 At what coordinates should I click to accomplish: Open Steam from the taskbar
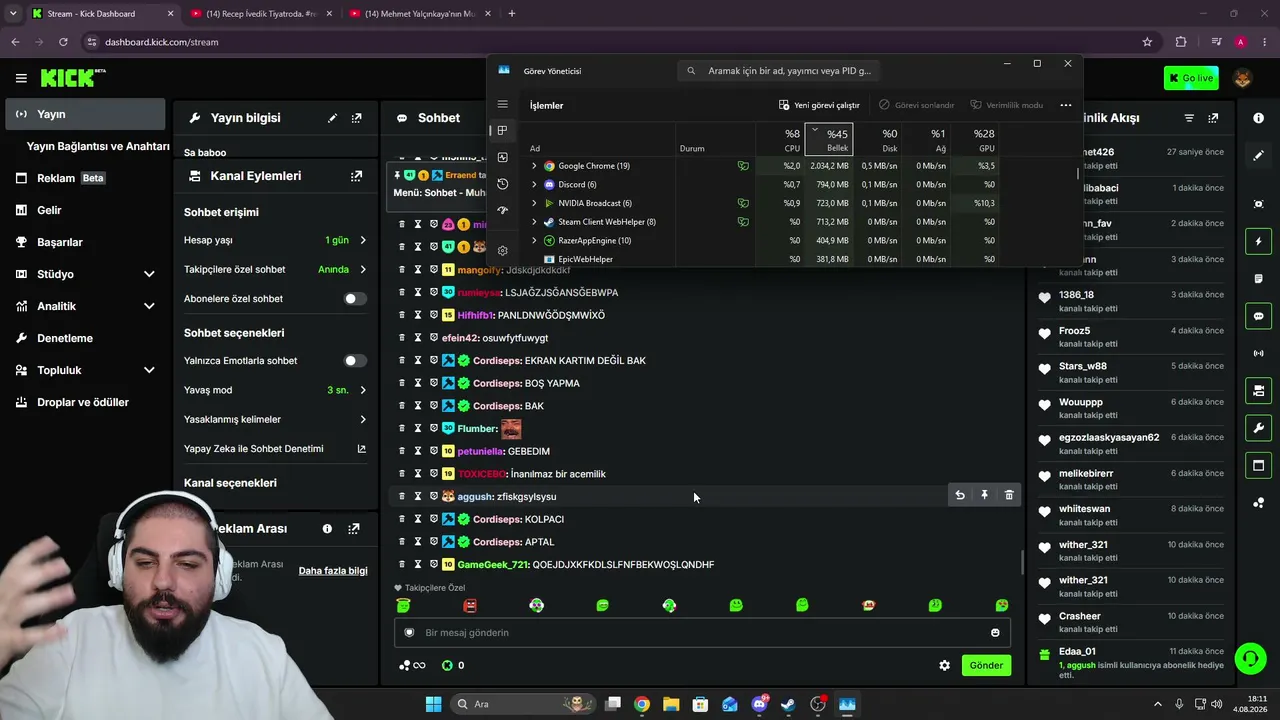(788, 704)
